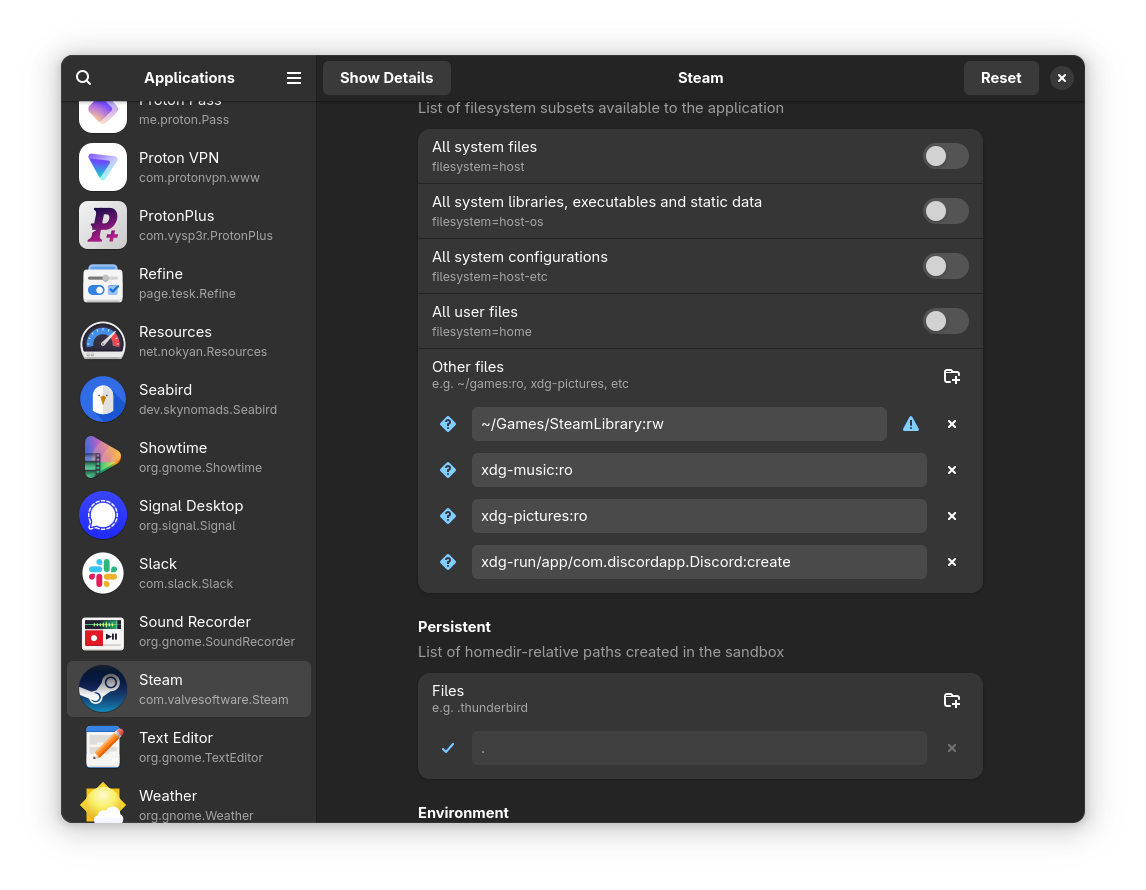The height and width of the screenshot is (890, 1146).
Task: Click the status icon beside xdg-music:ro
Action: click(x=448, y=470)
